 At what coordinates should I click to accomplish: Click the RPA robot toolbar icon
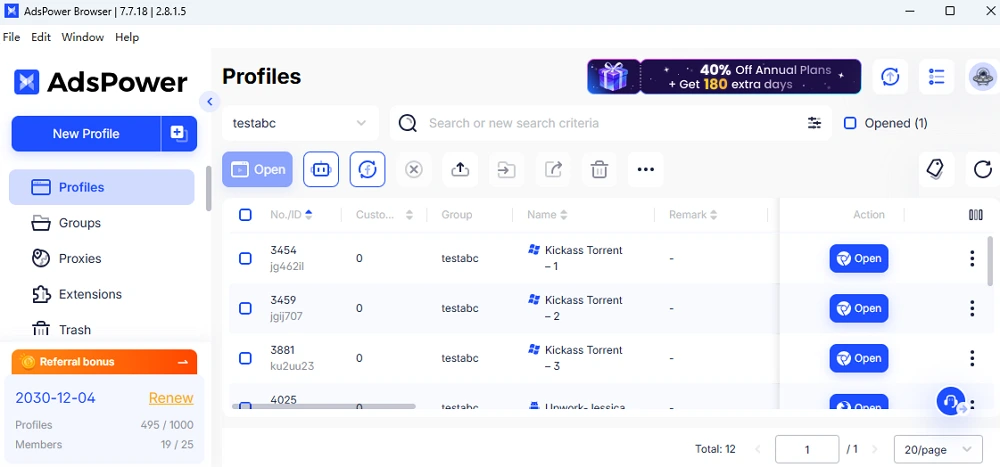pos(321,170)
